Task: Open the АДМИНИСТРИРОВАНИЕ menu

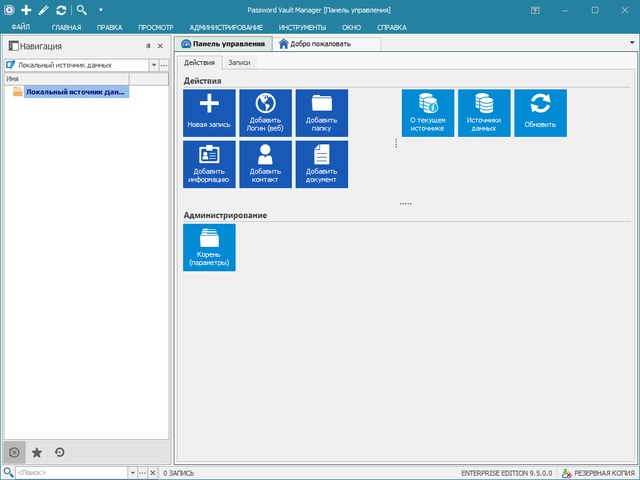Action: pos(226,27)
